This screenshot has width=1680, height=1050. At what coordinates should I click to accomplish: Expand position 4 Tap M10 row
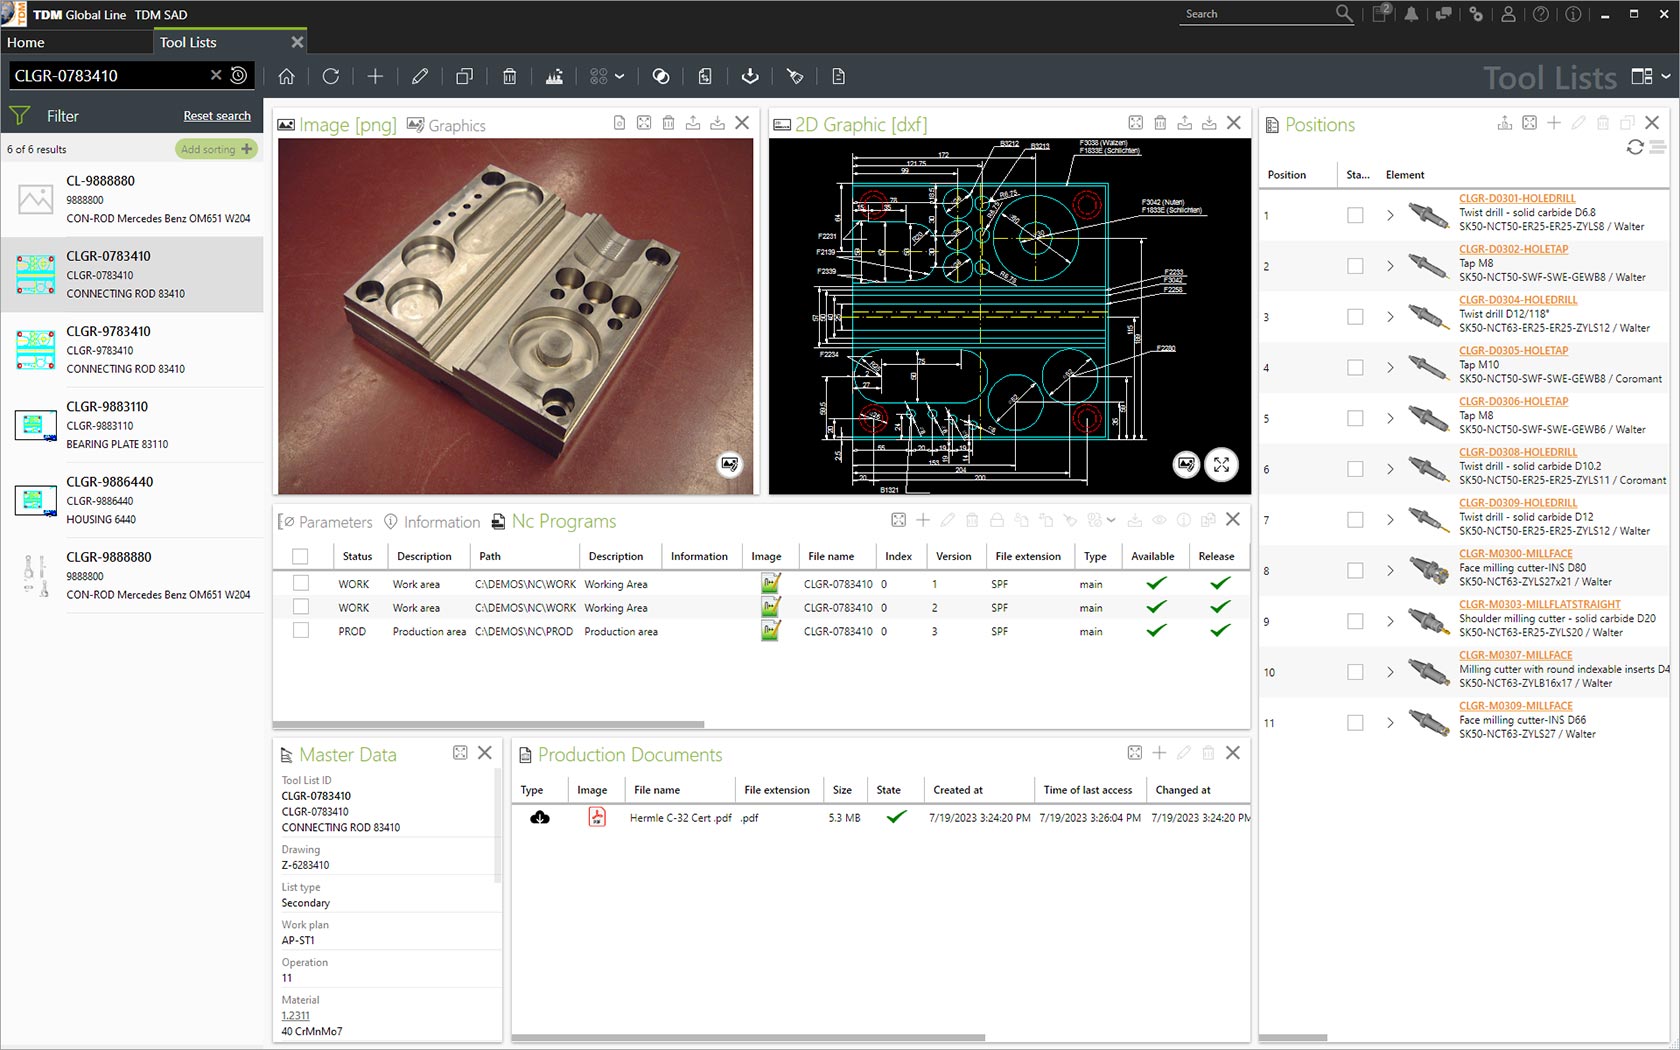(1390, 367)
